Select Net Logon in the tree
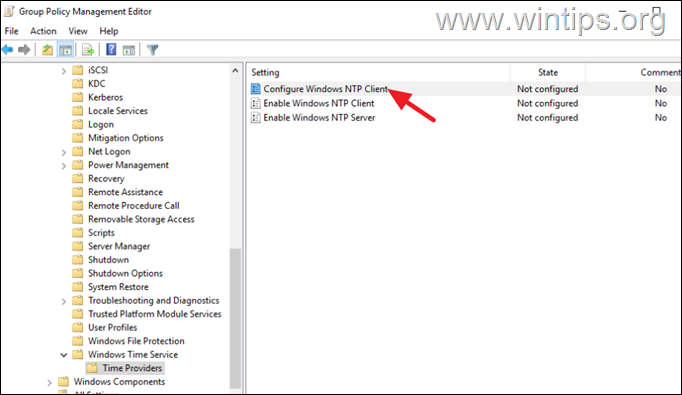This screenshot has width=682, height=395. pos(109,151)
